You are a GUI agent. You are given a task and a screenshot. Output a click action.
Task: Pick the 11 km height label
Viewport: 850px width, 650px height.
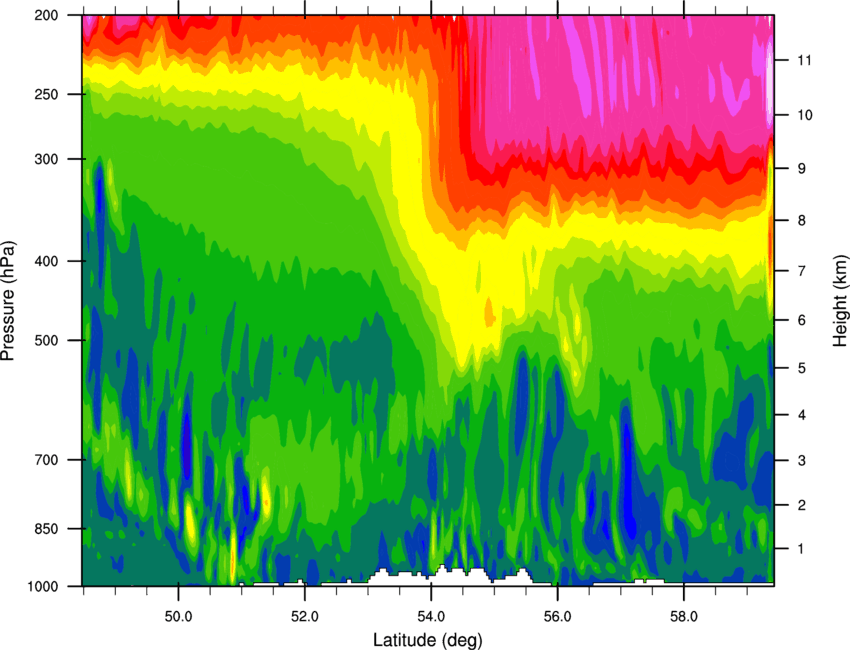(x=804, y=60)
